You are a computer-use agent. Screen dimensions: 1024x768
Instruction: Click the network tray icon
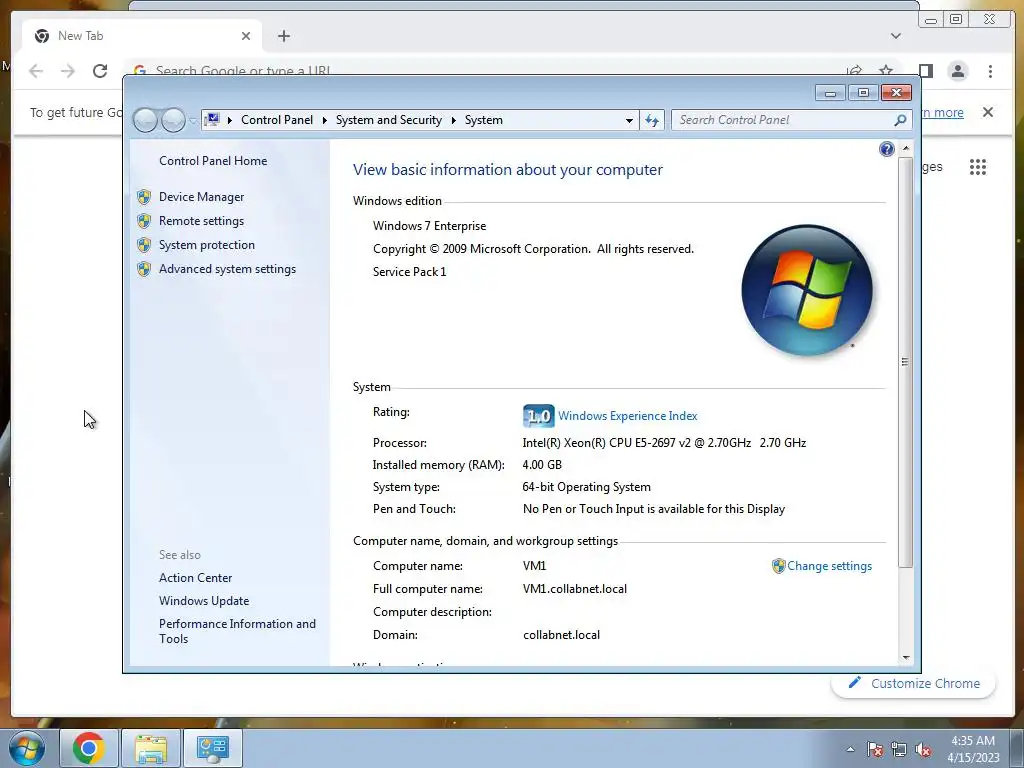[899, 749]
